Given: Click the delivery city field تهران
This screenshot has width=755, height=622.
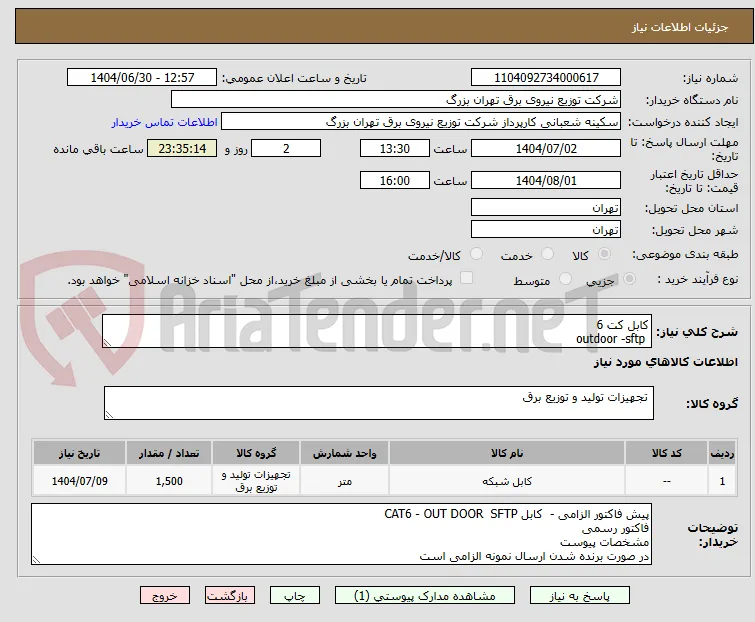Looking at the screenshot, I should pos(546,230).
